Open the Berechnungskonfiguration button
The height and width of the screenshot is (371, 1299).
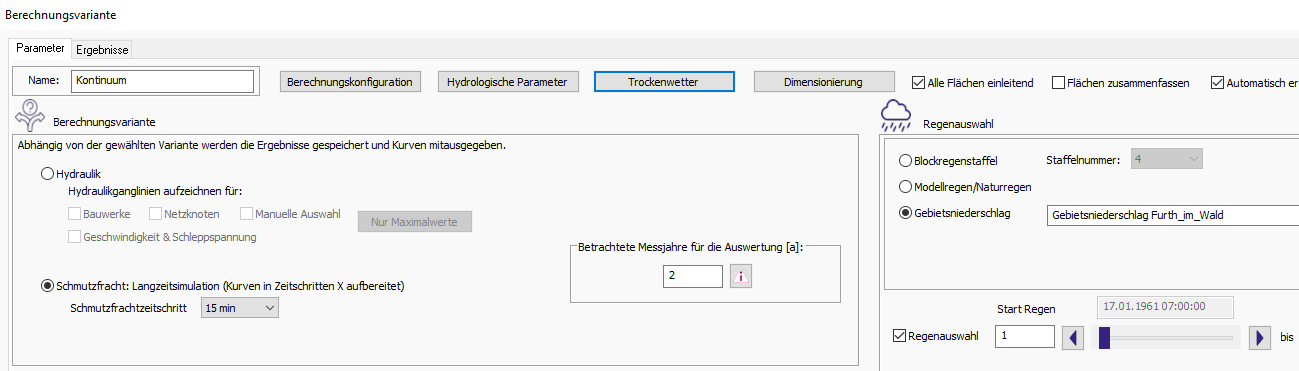point(349,82)
